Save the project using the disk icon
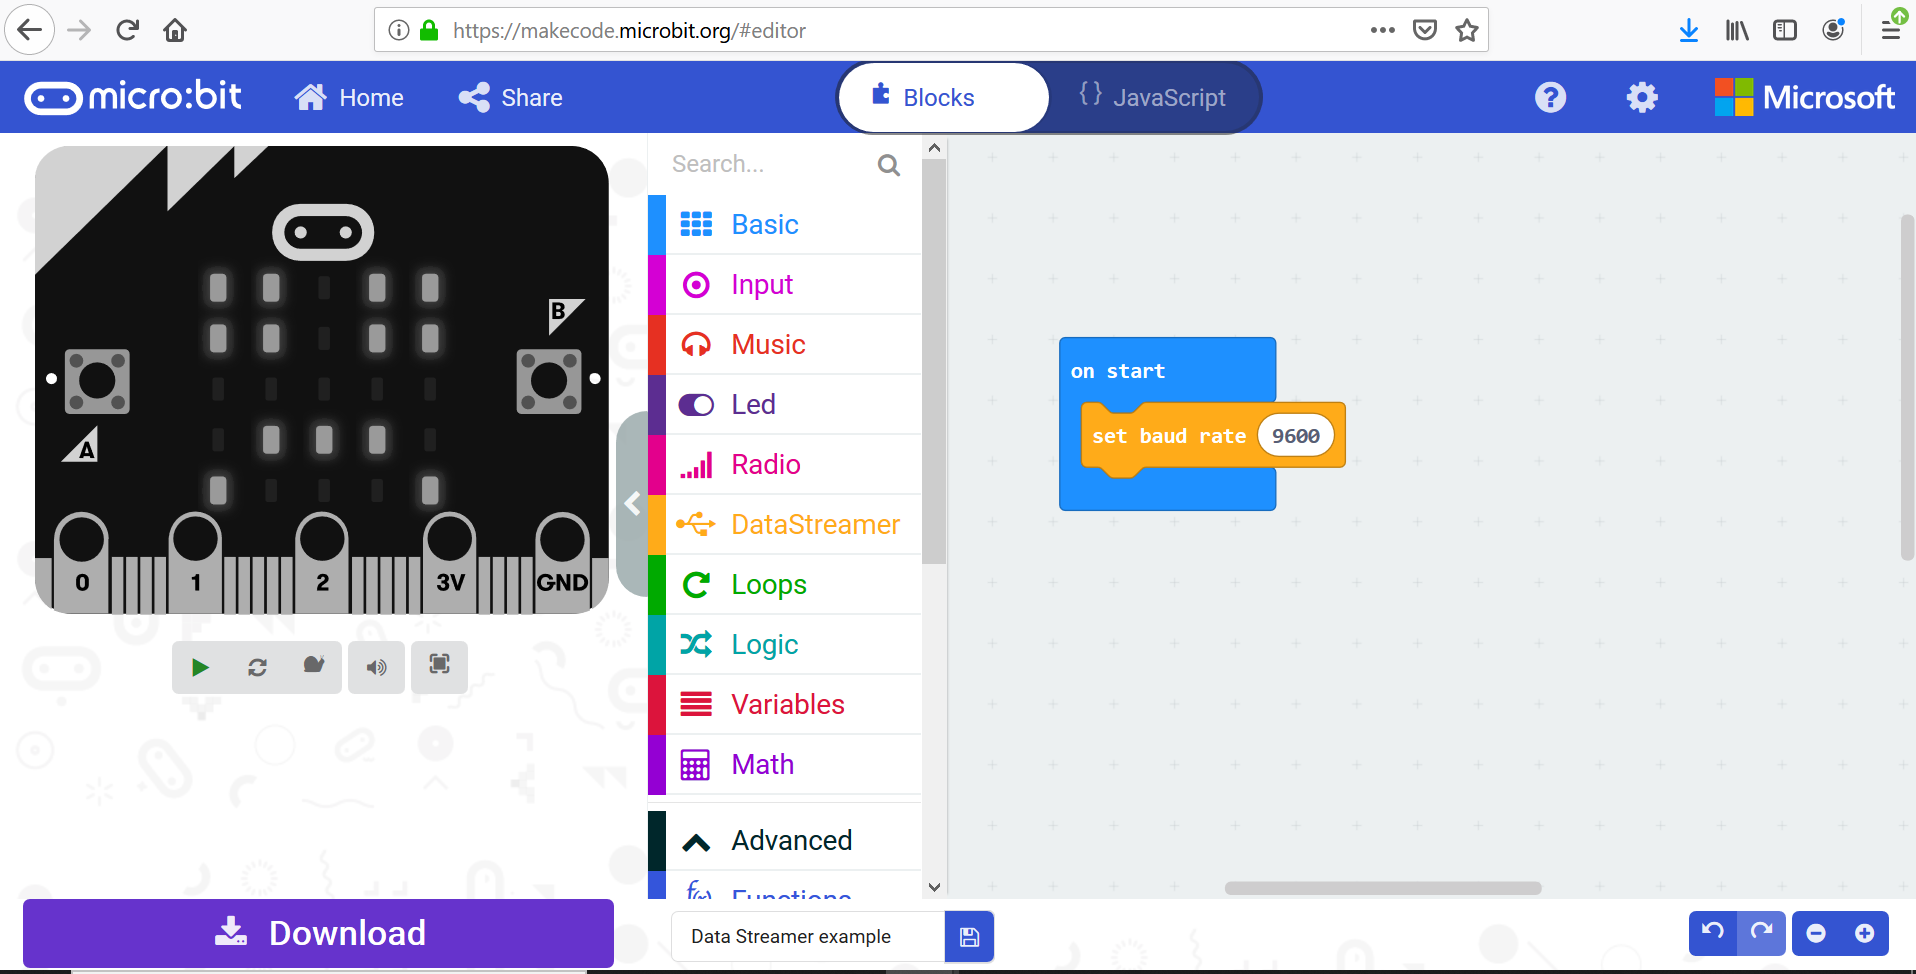The image size is (1916, 974). pyautogui.click(x=968, y=936)
